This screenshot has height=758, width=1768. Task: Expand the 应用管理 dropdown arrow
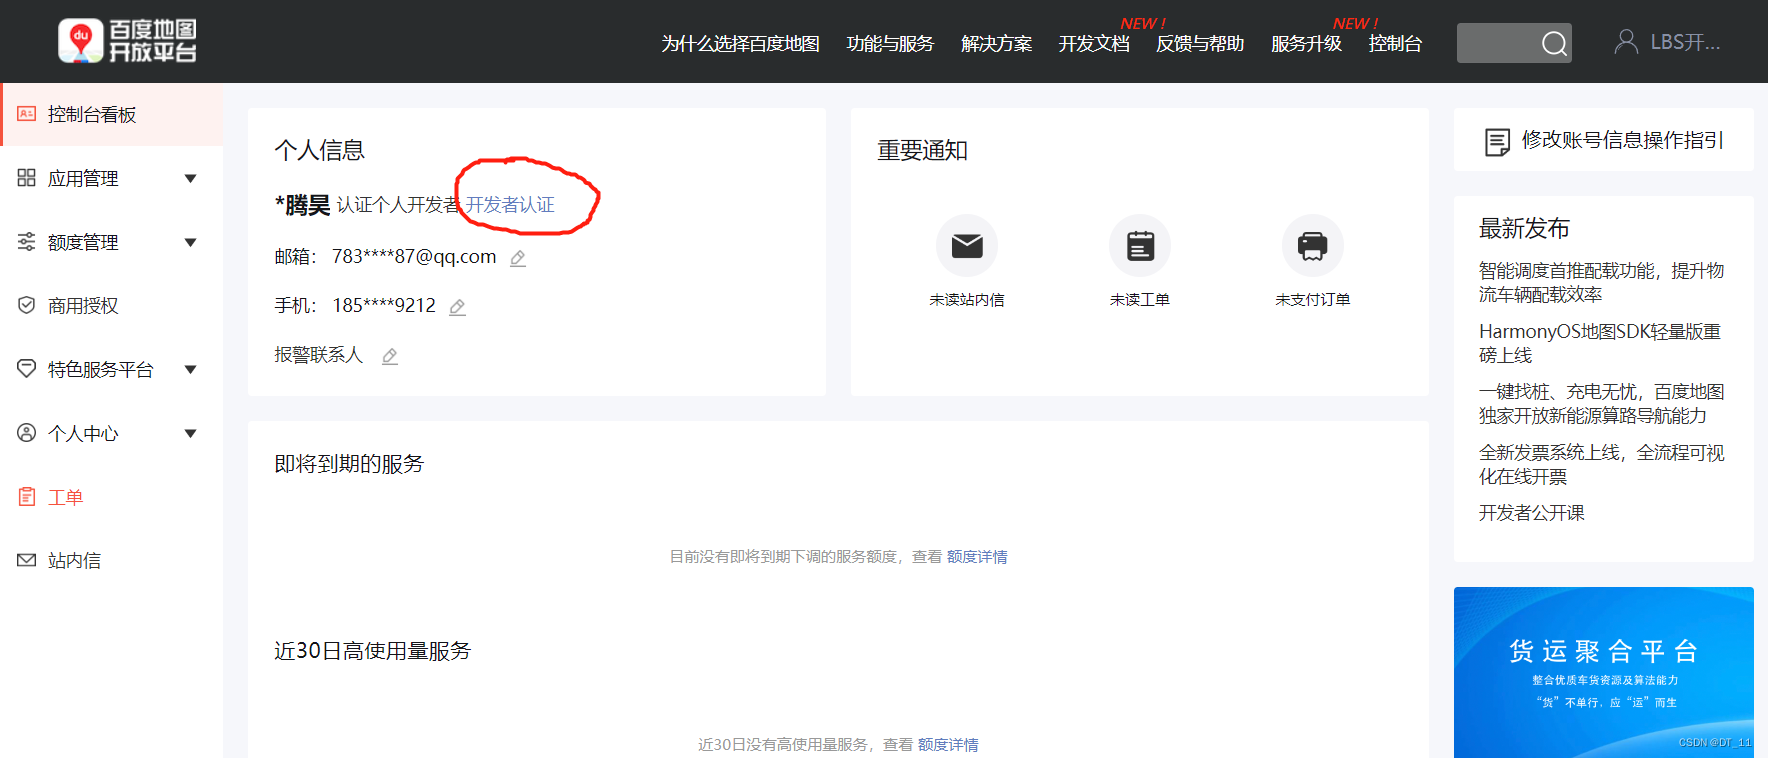click(191, 179)
